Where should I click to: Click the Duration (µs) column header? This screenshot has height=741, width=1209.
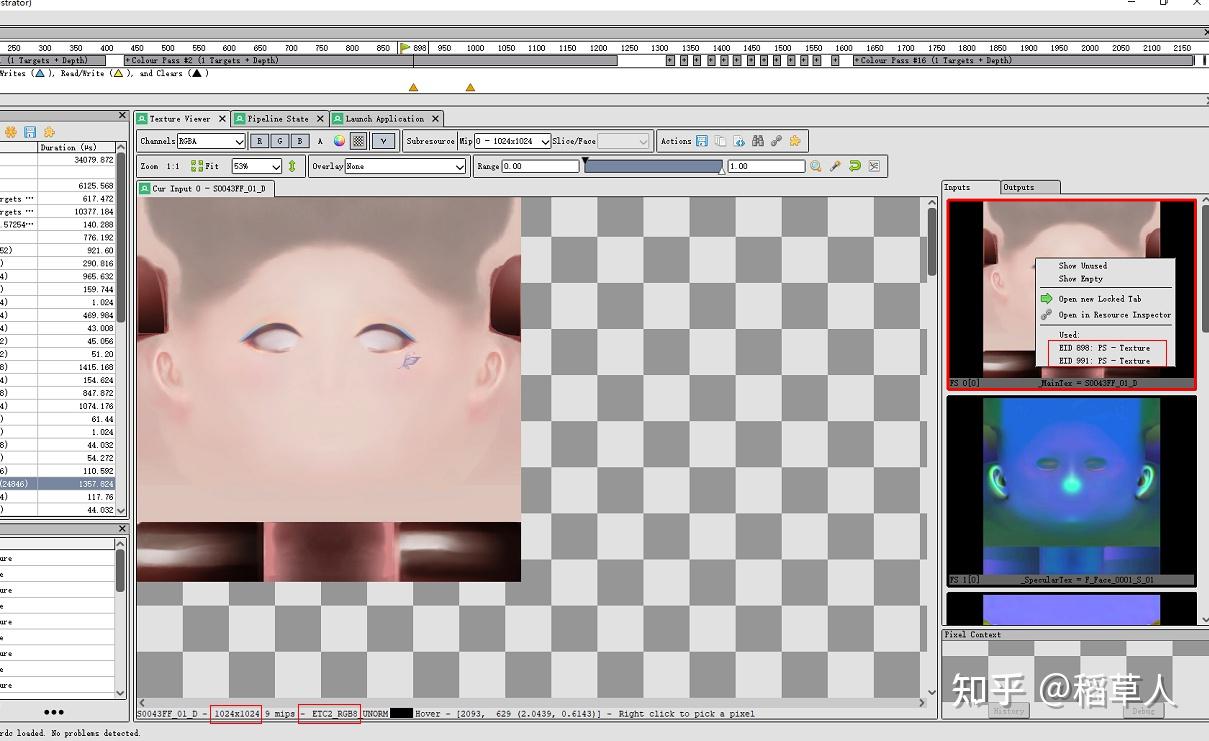pyautogui.click(x=76, y=147)
